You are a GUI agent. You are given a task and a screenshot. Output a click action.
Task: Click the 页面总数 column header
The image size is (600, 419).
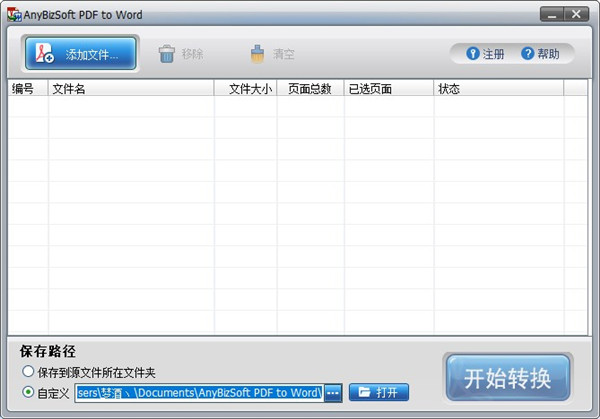[310, 89]
